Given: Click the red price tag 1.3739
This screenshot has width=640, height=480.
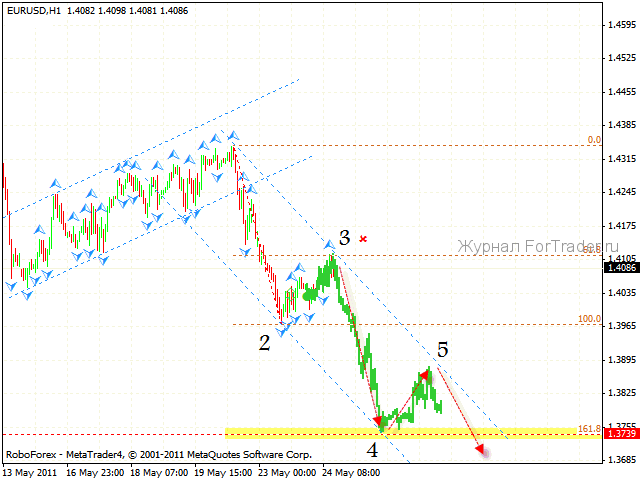Looking at the screenshot, I should tap(621, 435).
